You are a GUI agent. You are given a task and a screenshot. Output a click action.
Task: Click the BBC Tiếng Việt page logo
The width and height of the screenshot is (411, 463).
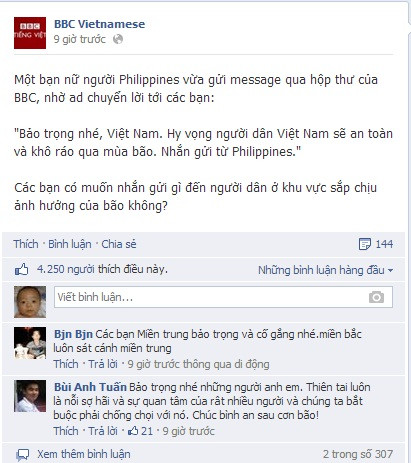[30, 33]
